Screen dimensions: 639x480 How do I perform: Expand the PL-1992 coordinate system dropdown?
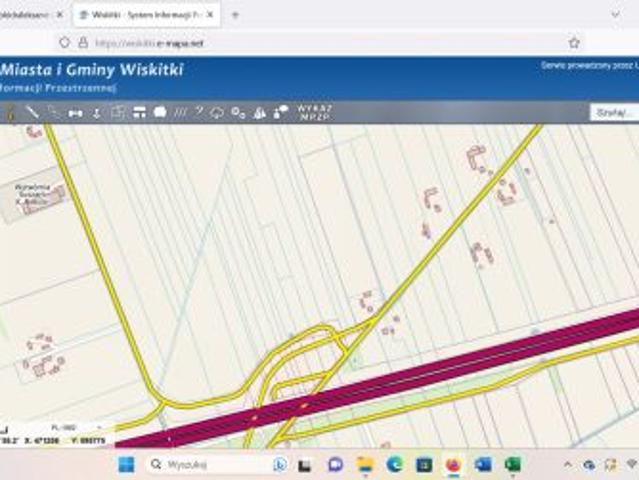75,427
